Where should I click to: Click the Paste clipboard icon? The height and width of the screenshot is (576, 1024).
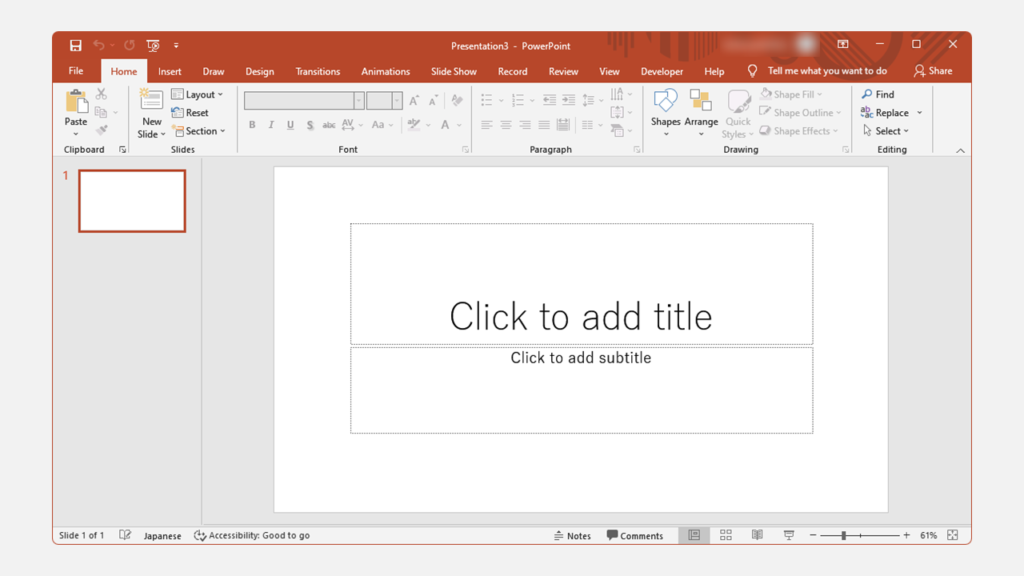[76, 102]
